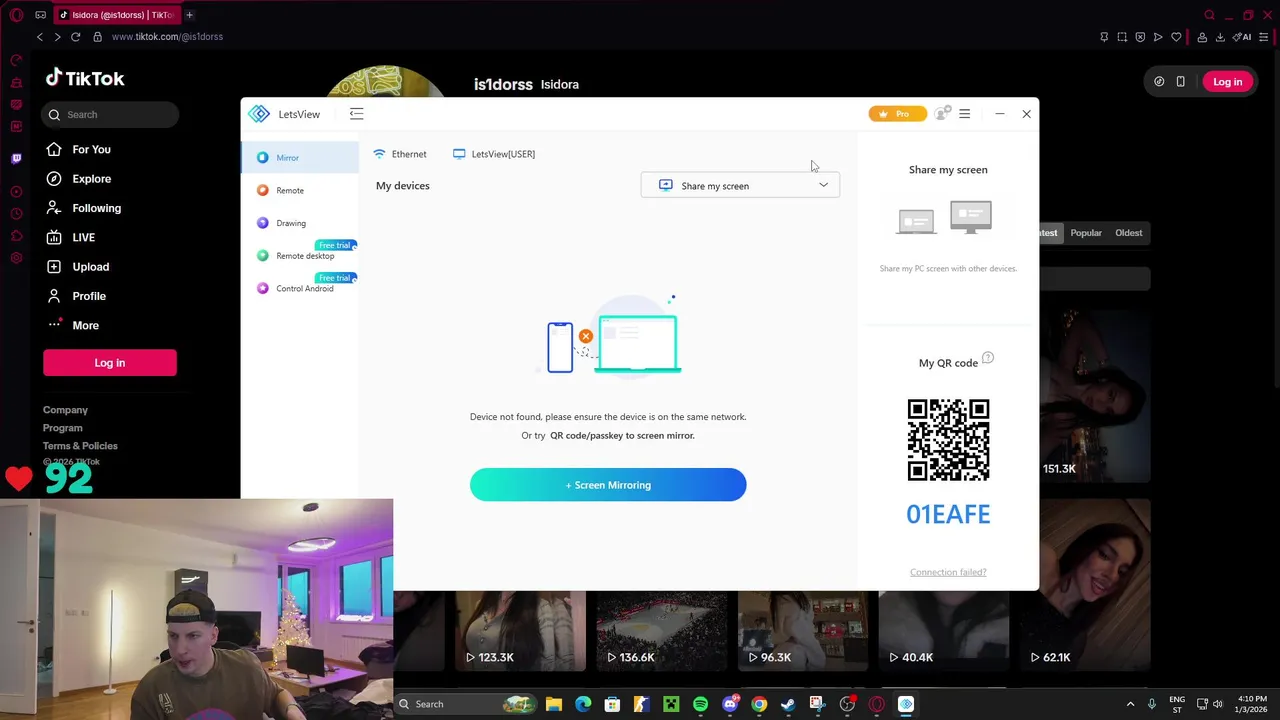Click the browser downloads icon
This screenshot has width=1280, height=720.
(x=1220, y=37)
